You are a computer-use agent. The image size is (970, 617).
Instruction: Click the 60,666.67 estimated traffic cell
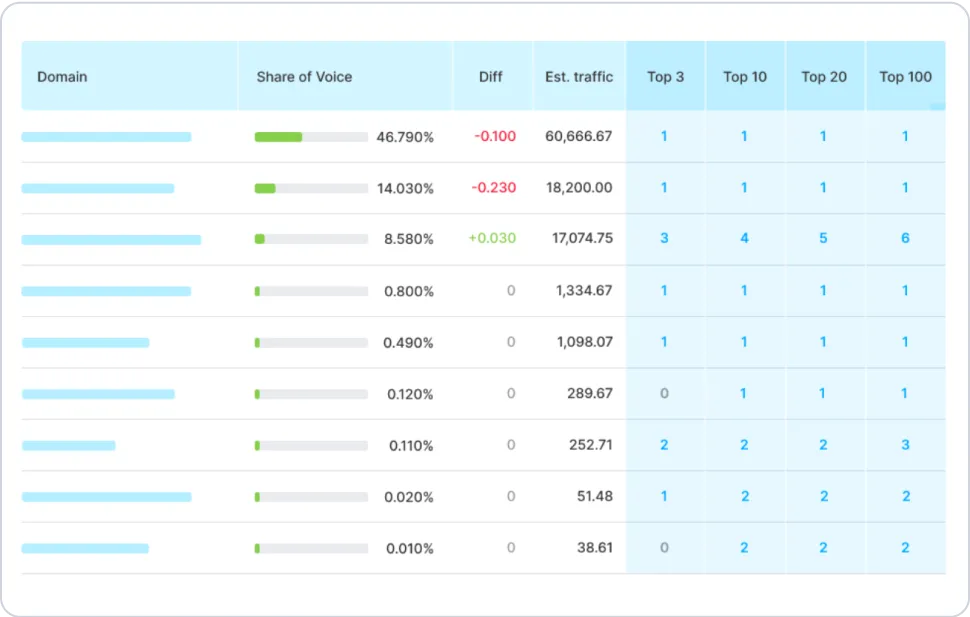(x=578, y=137)
